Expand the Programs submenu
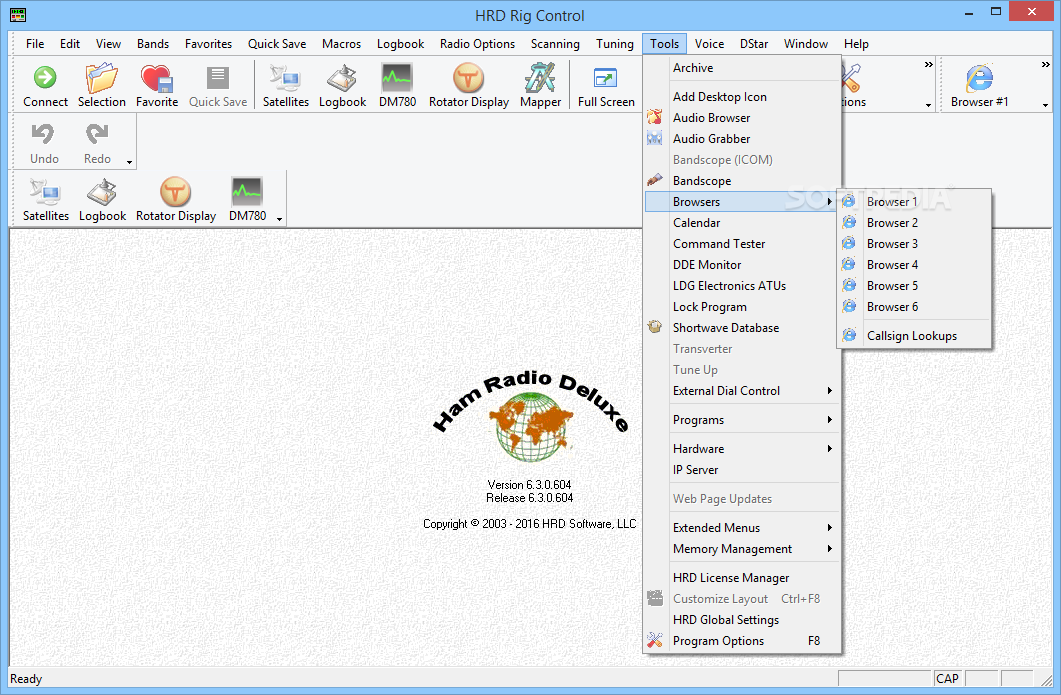 click(830, 420)
